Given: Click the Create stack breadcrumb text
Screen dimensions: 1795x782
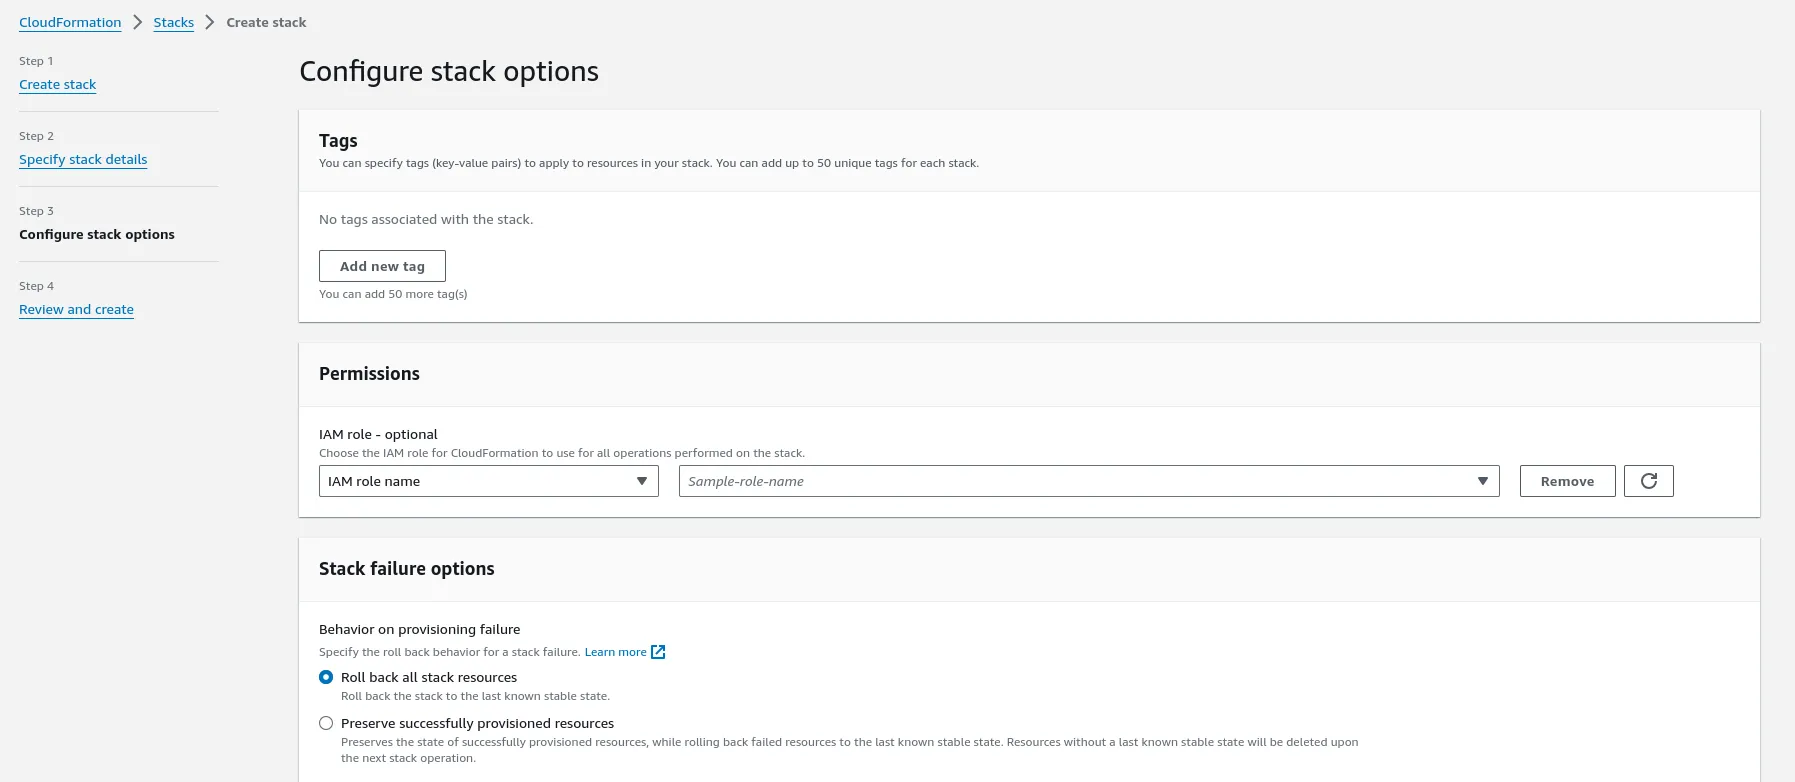Looking at the screenshot, I should (266, 22).
